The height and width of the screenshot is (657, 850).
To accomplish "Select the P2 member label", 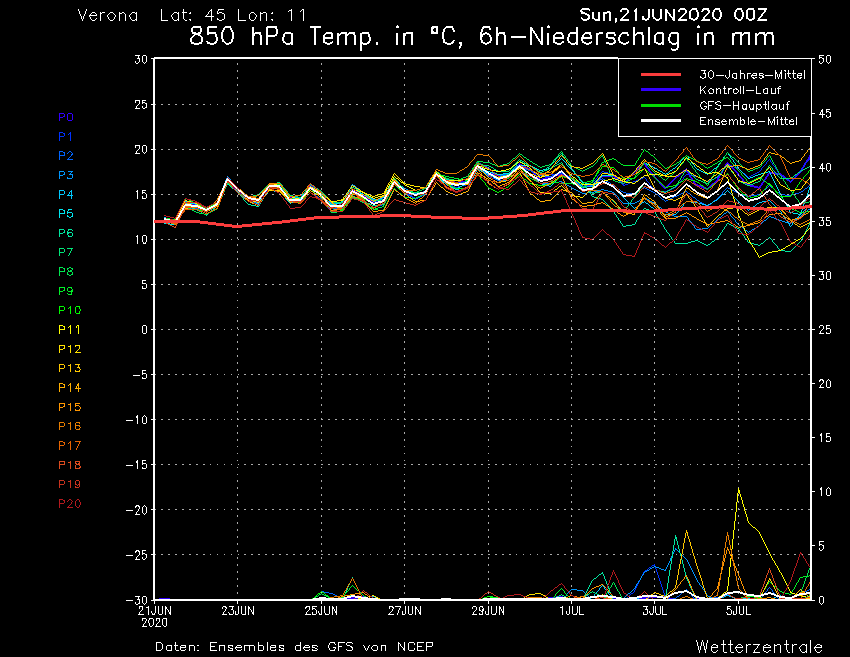I will [x=66, y=156].
